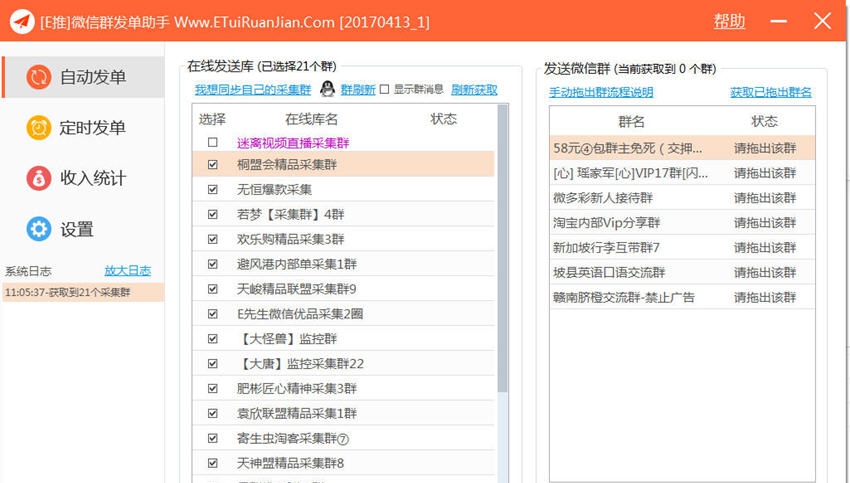This screenshot has height=483, width=850.
Task: Click 放大日志 link
Action: (127, 271)
